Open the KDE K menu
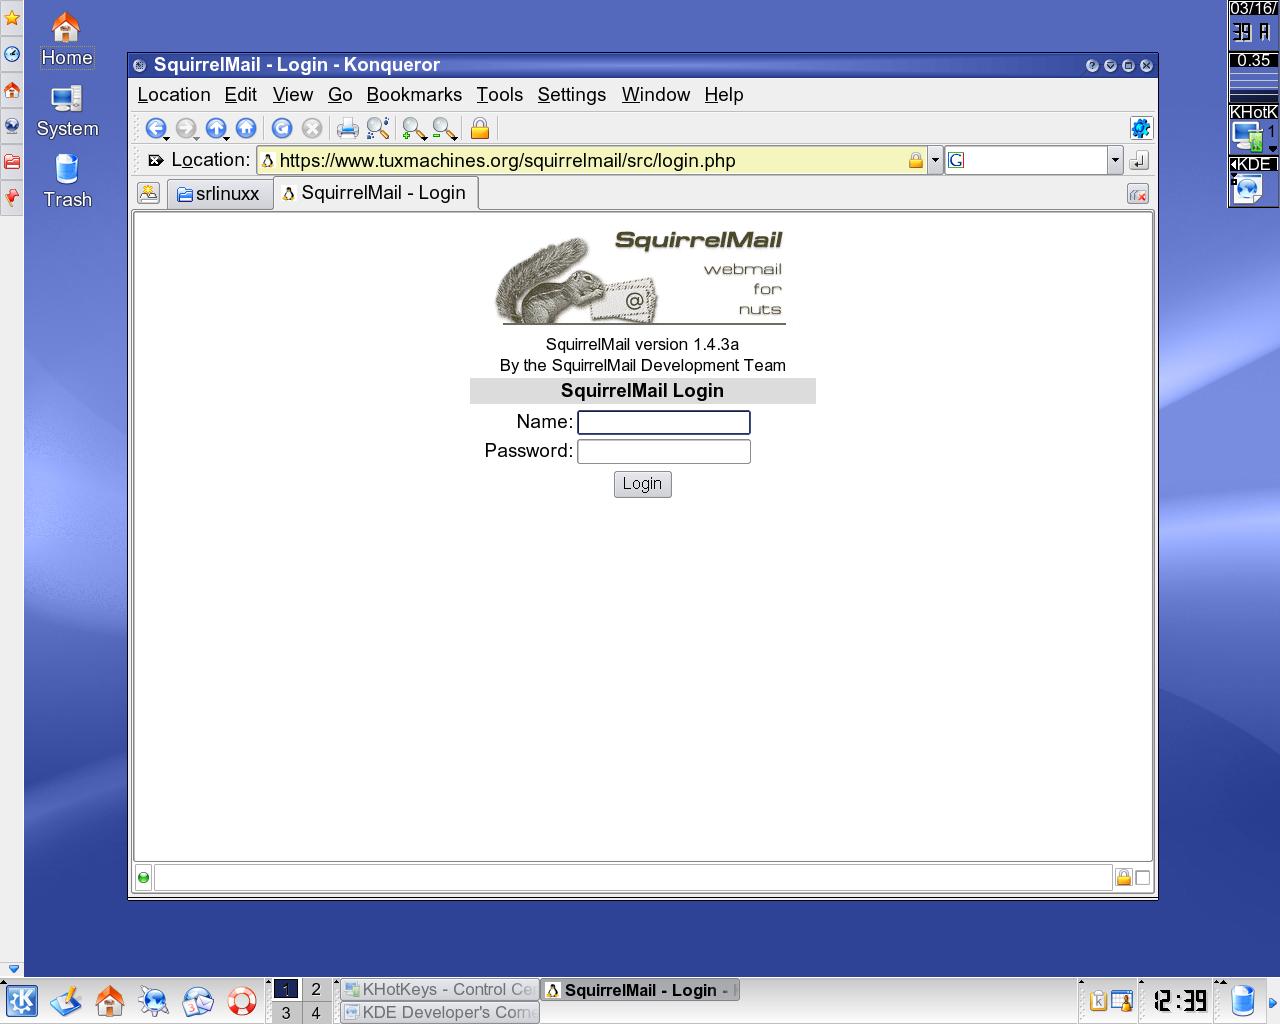The image size is (1280, 1024). (21, 1000)
